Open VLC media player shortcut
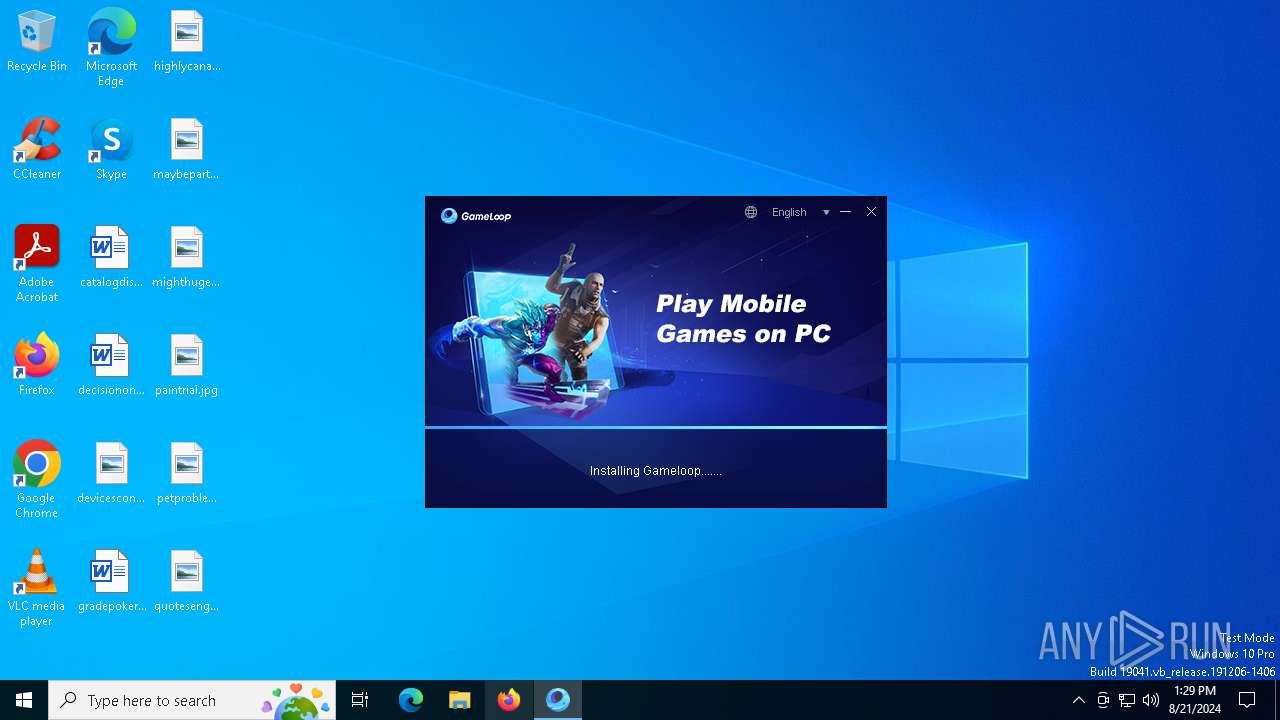This screenshot has width=1280, height=720. [37, 588]
